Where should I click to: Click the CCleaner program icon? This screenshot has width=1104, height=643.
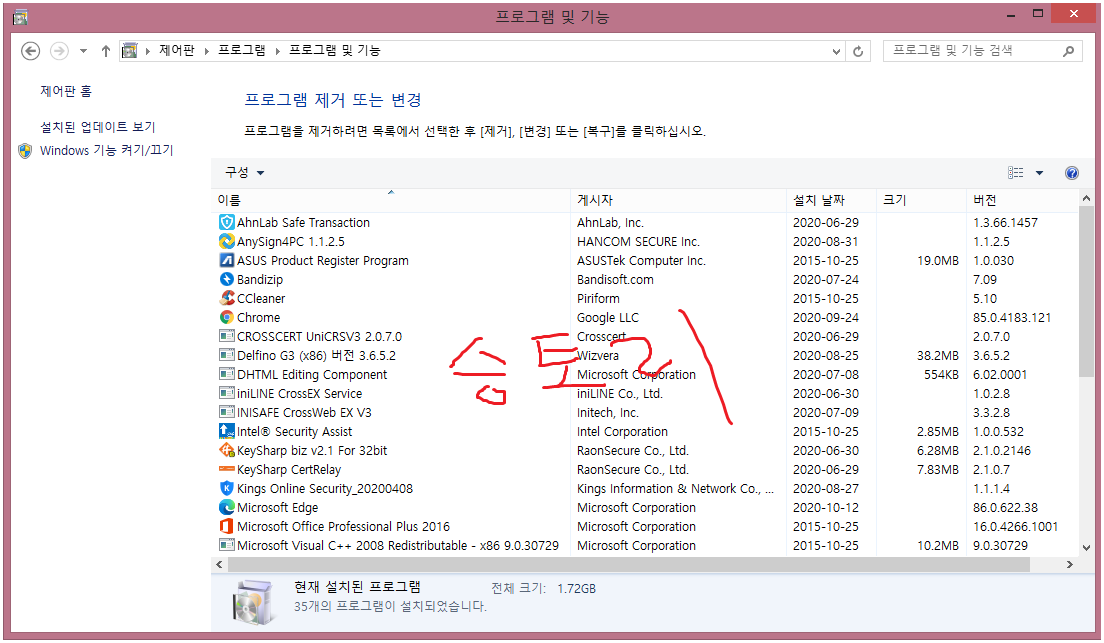point(227,299)
